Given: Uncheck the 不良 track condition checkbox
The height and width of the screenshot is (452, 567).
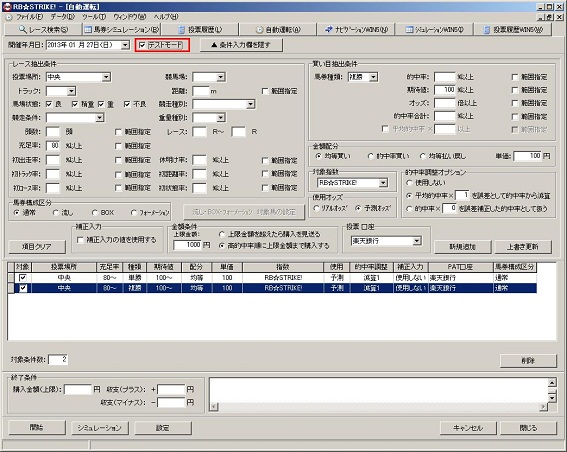Looking at the screenshot, I should click(127, 104).
